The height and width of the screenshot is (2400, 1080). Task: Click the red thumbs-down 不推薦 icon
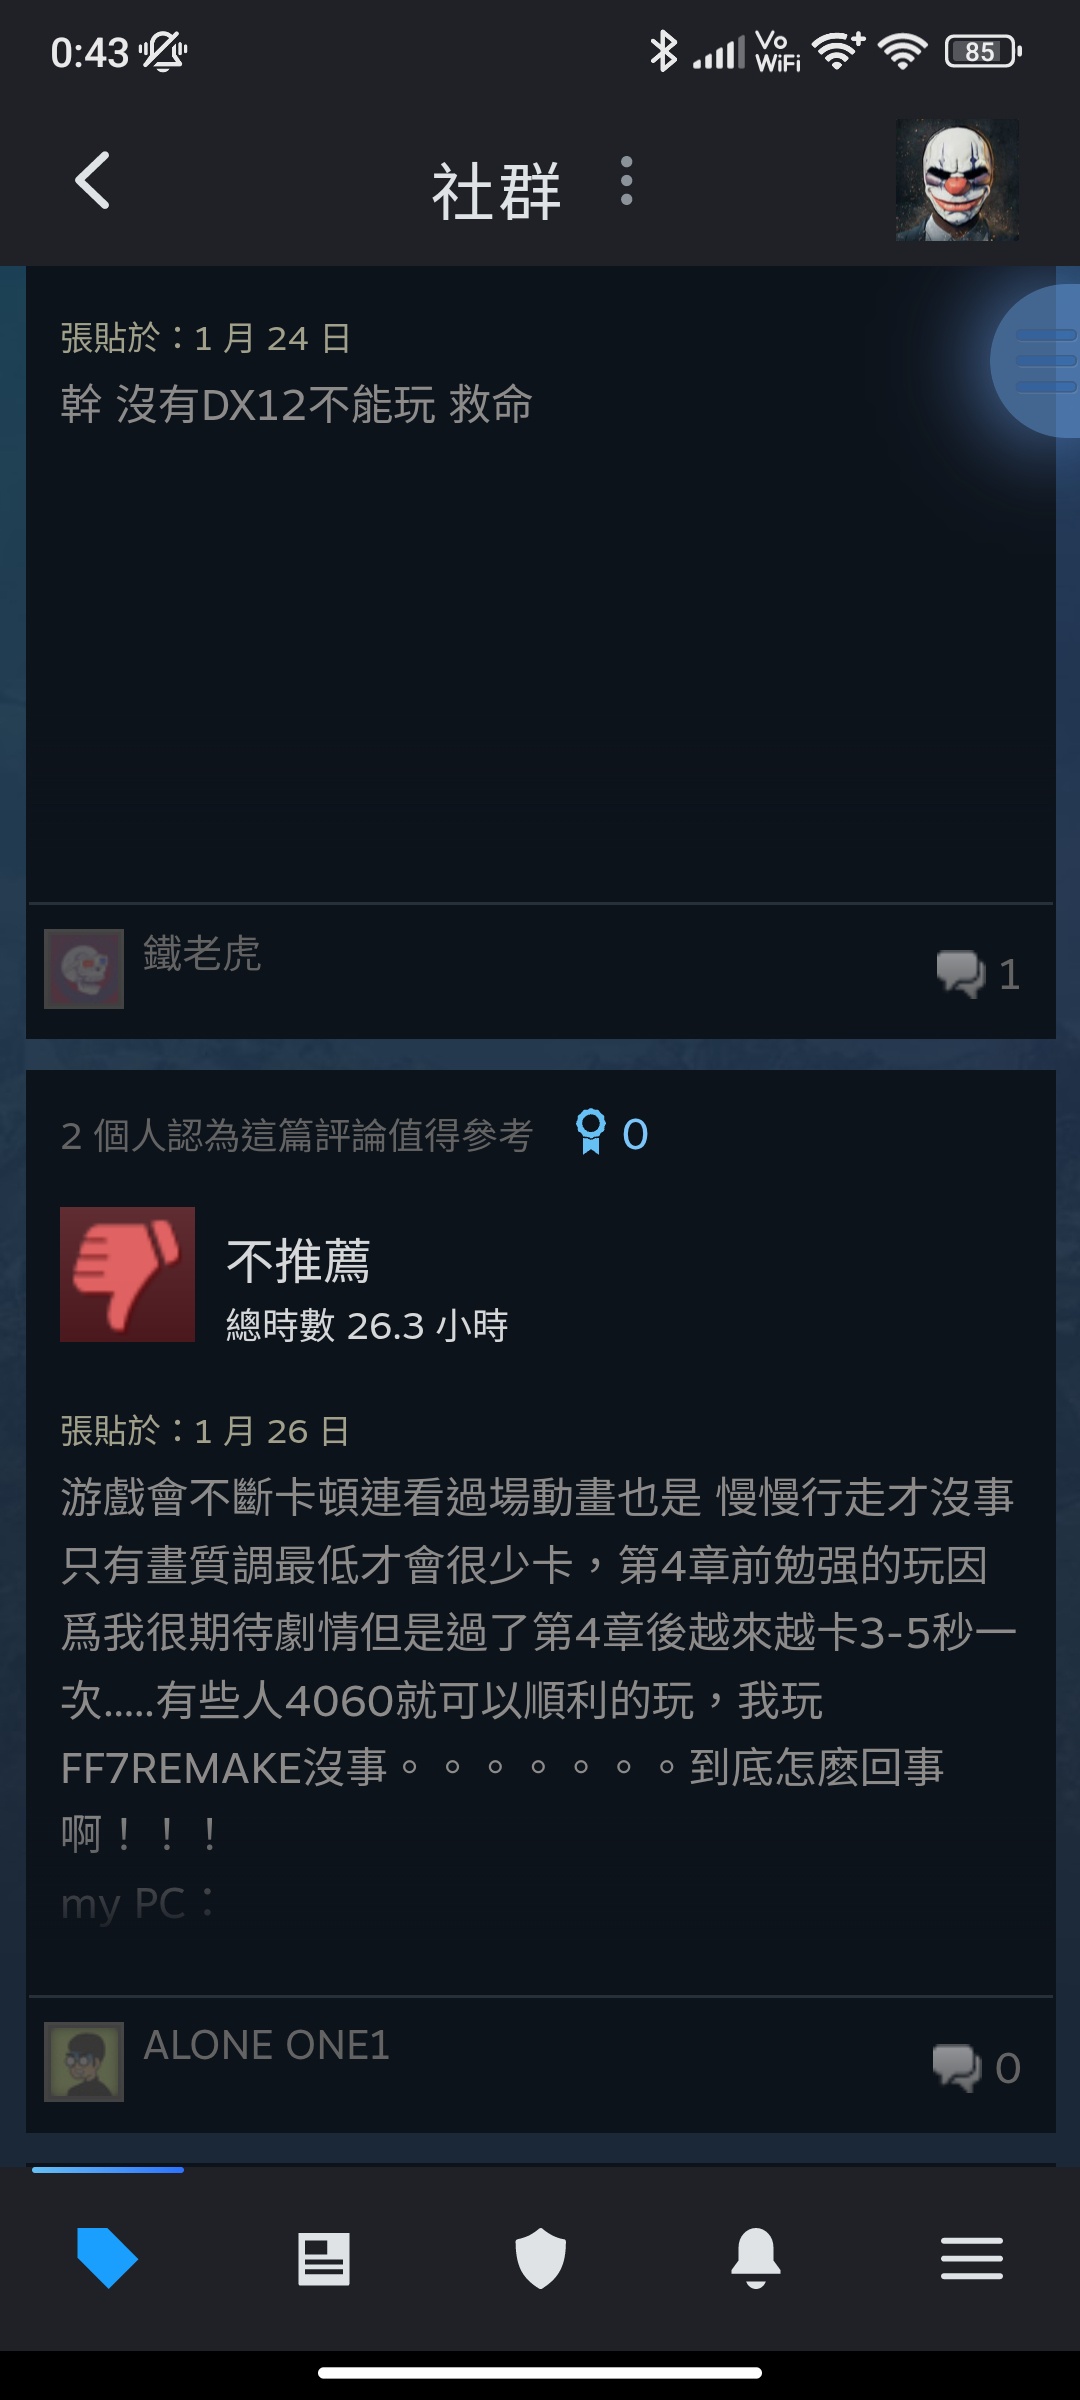pyautogui.click(x=127, y=1274)
